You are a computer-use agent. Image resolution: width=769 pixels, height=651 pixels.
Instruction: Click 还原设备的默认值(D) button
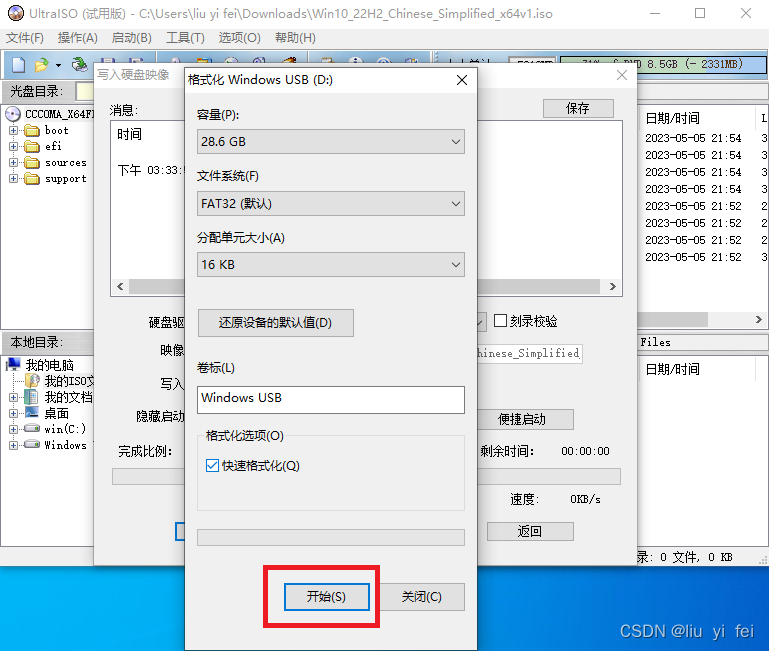[x=276, y=323]
